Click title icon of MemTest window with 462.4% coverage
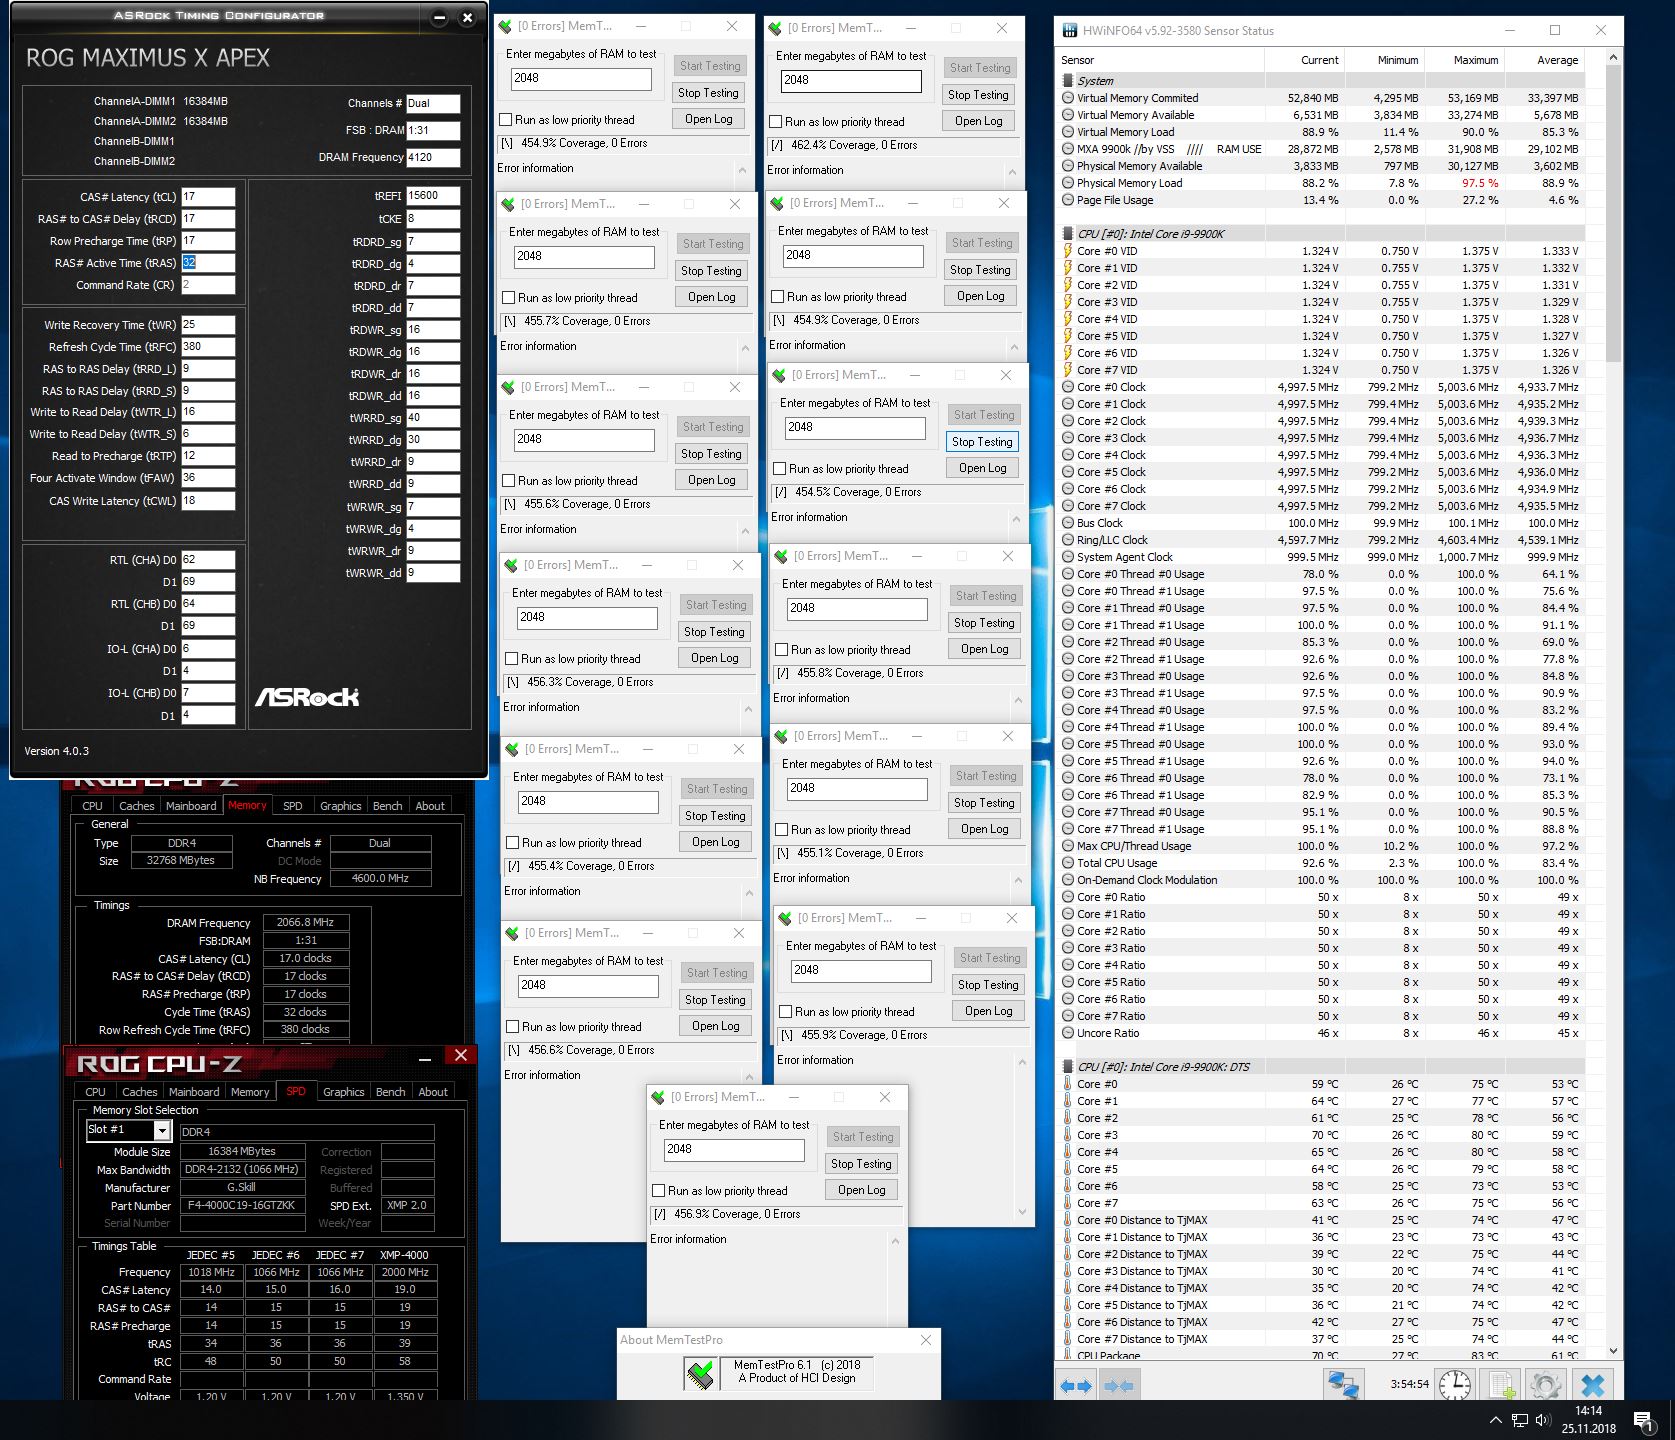 coord(775,28)
